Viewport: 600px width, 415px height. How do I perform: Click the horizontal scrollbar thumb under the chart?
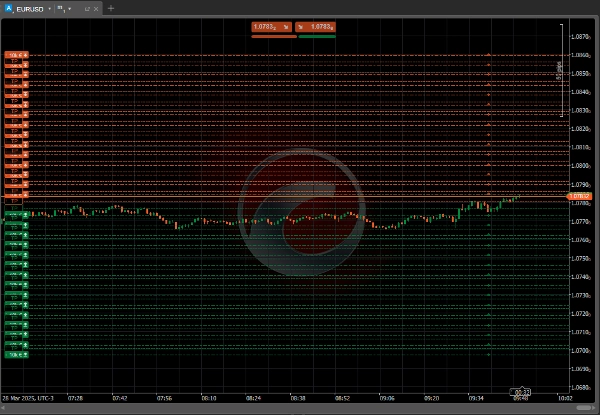584,408
